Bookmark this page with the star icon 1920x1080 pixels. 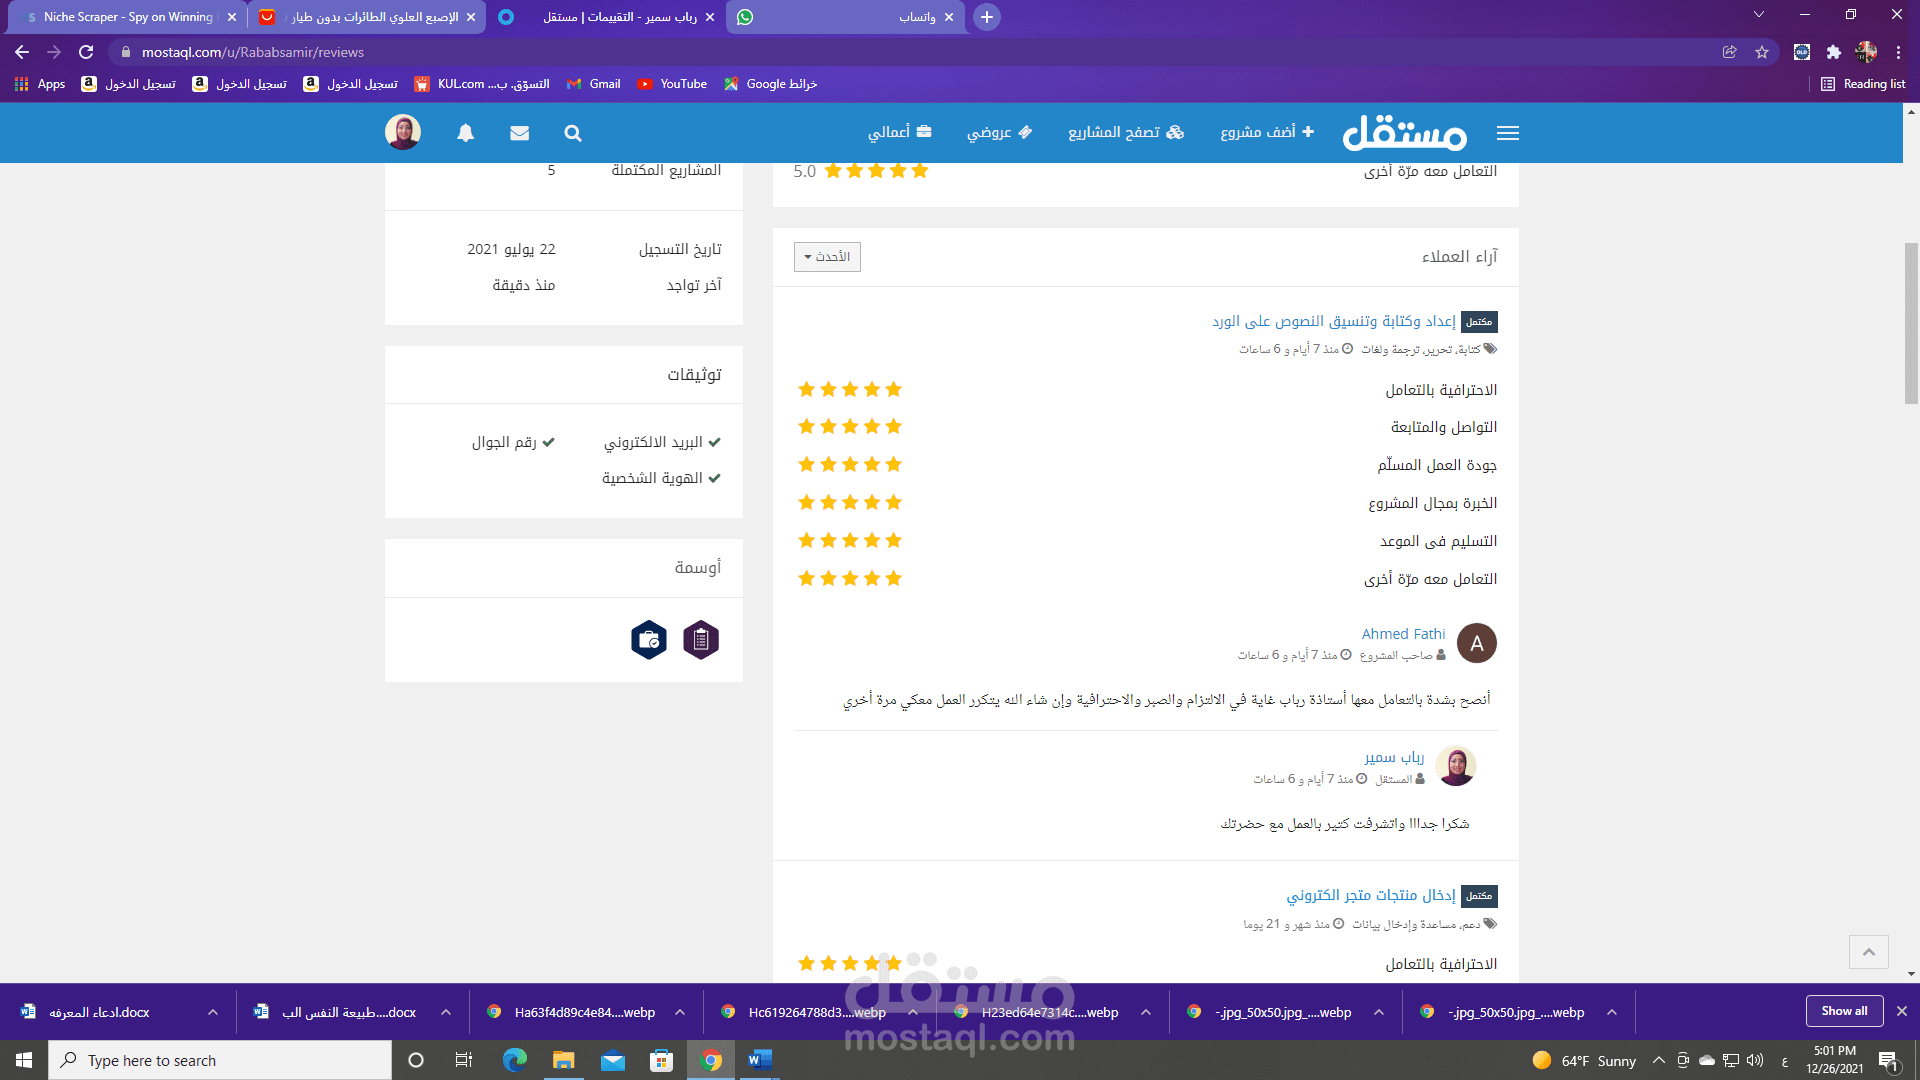pyautogui.click(x=1762, y=52)
